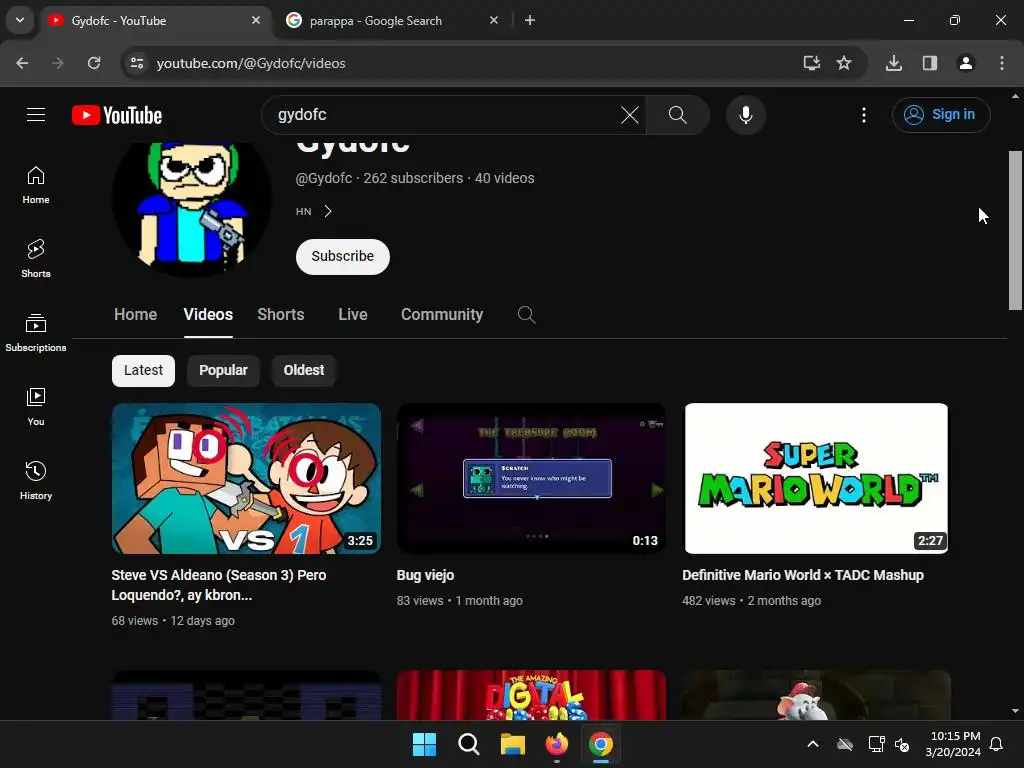Image resolution: width=1024 pixels, height=768 pixels.
Task: Open Bug viejo video thumbnail
Action: point(532,479)
